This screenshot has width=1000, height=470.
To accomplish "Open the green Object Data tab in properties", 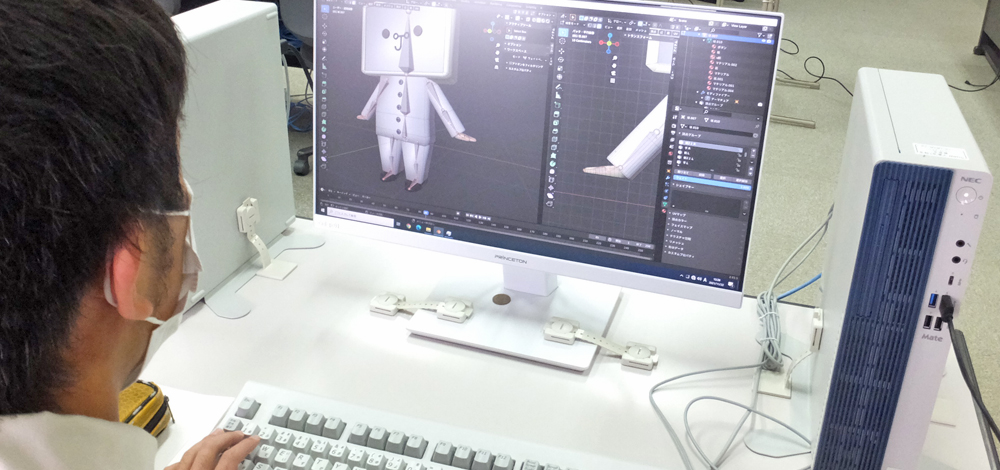I will coord(665,203).
